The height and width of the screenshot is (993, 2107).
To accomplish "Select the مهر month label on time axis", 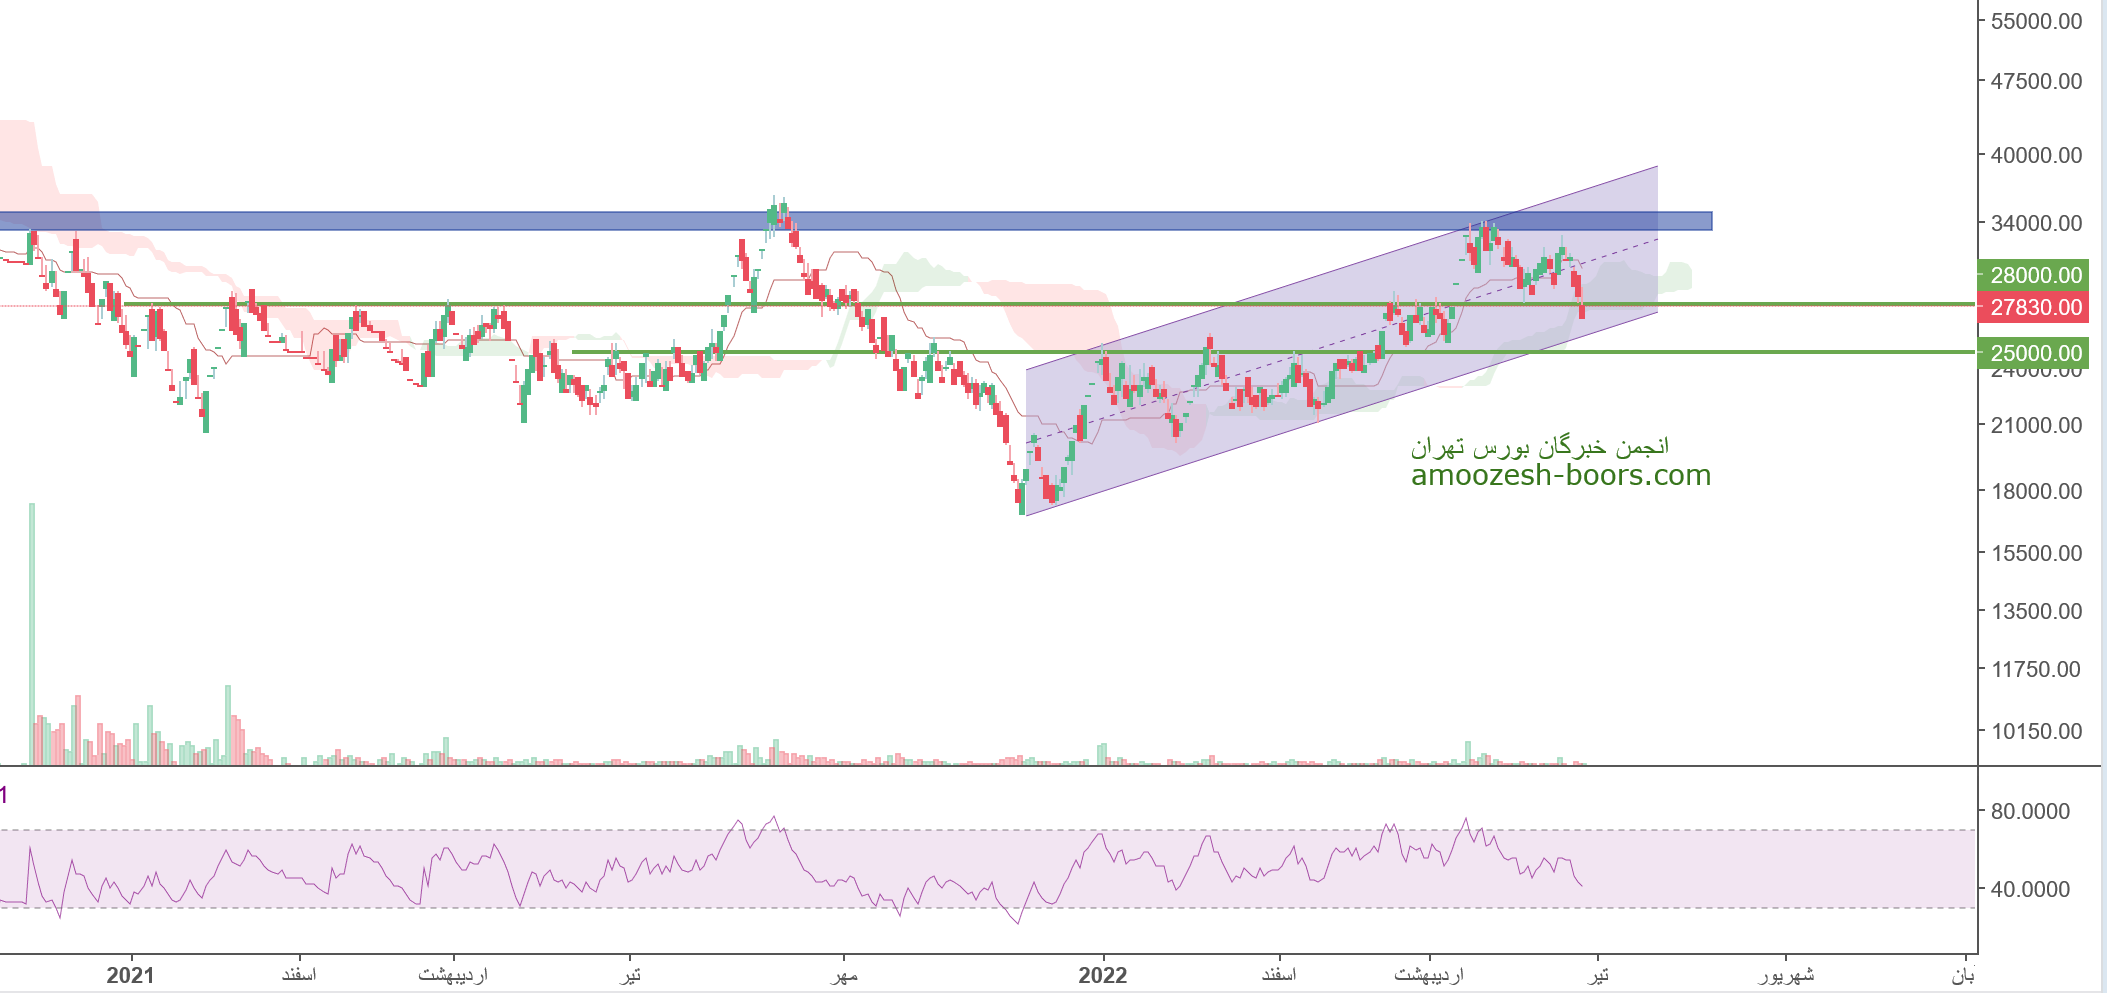I will pyautogui.click(x=844, y=975).
